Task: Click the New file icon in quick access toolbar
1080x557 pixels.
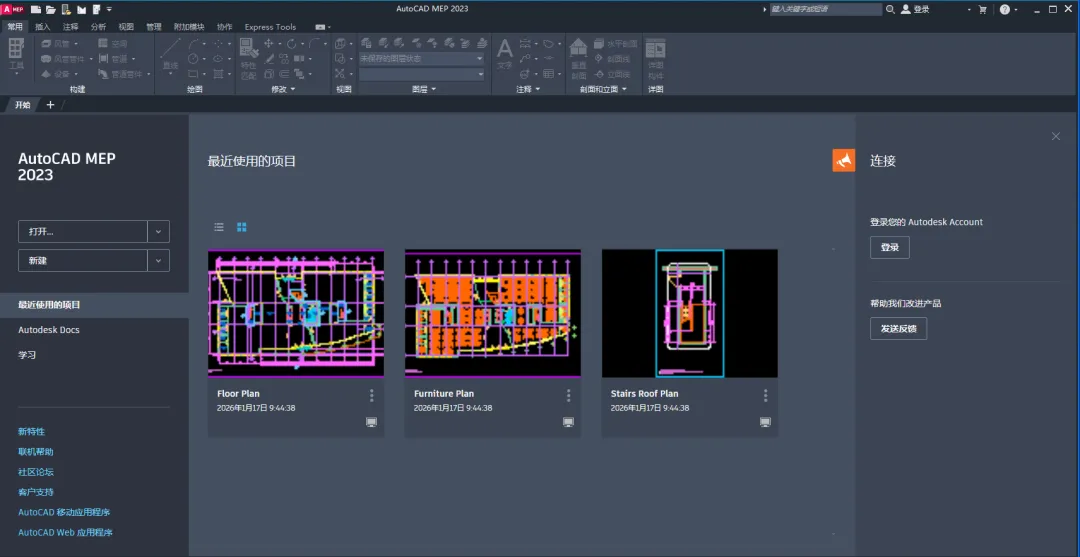Action: click(35, 9)
